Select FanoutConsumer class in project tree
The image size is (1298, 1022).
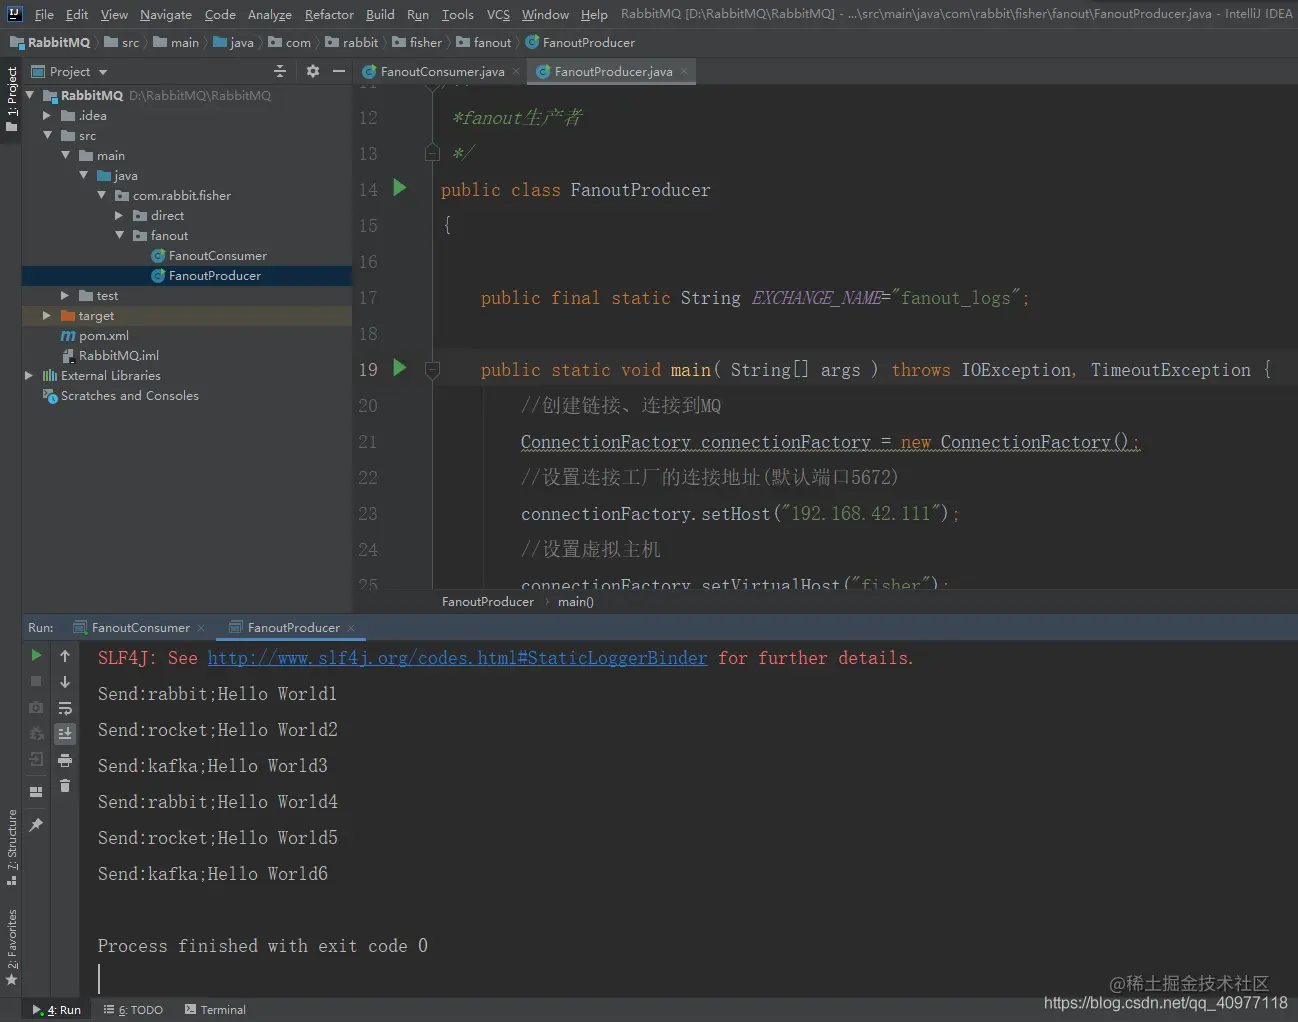(217, 256)
